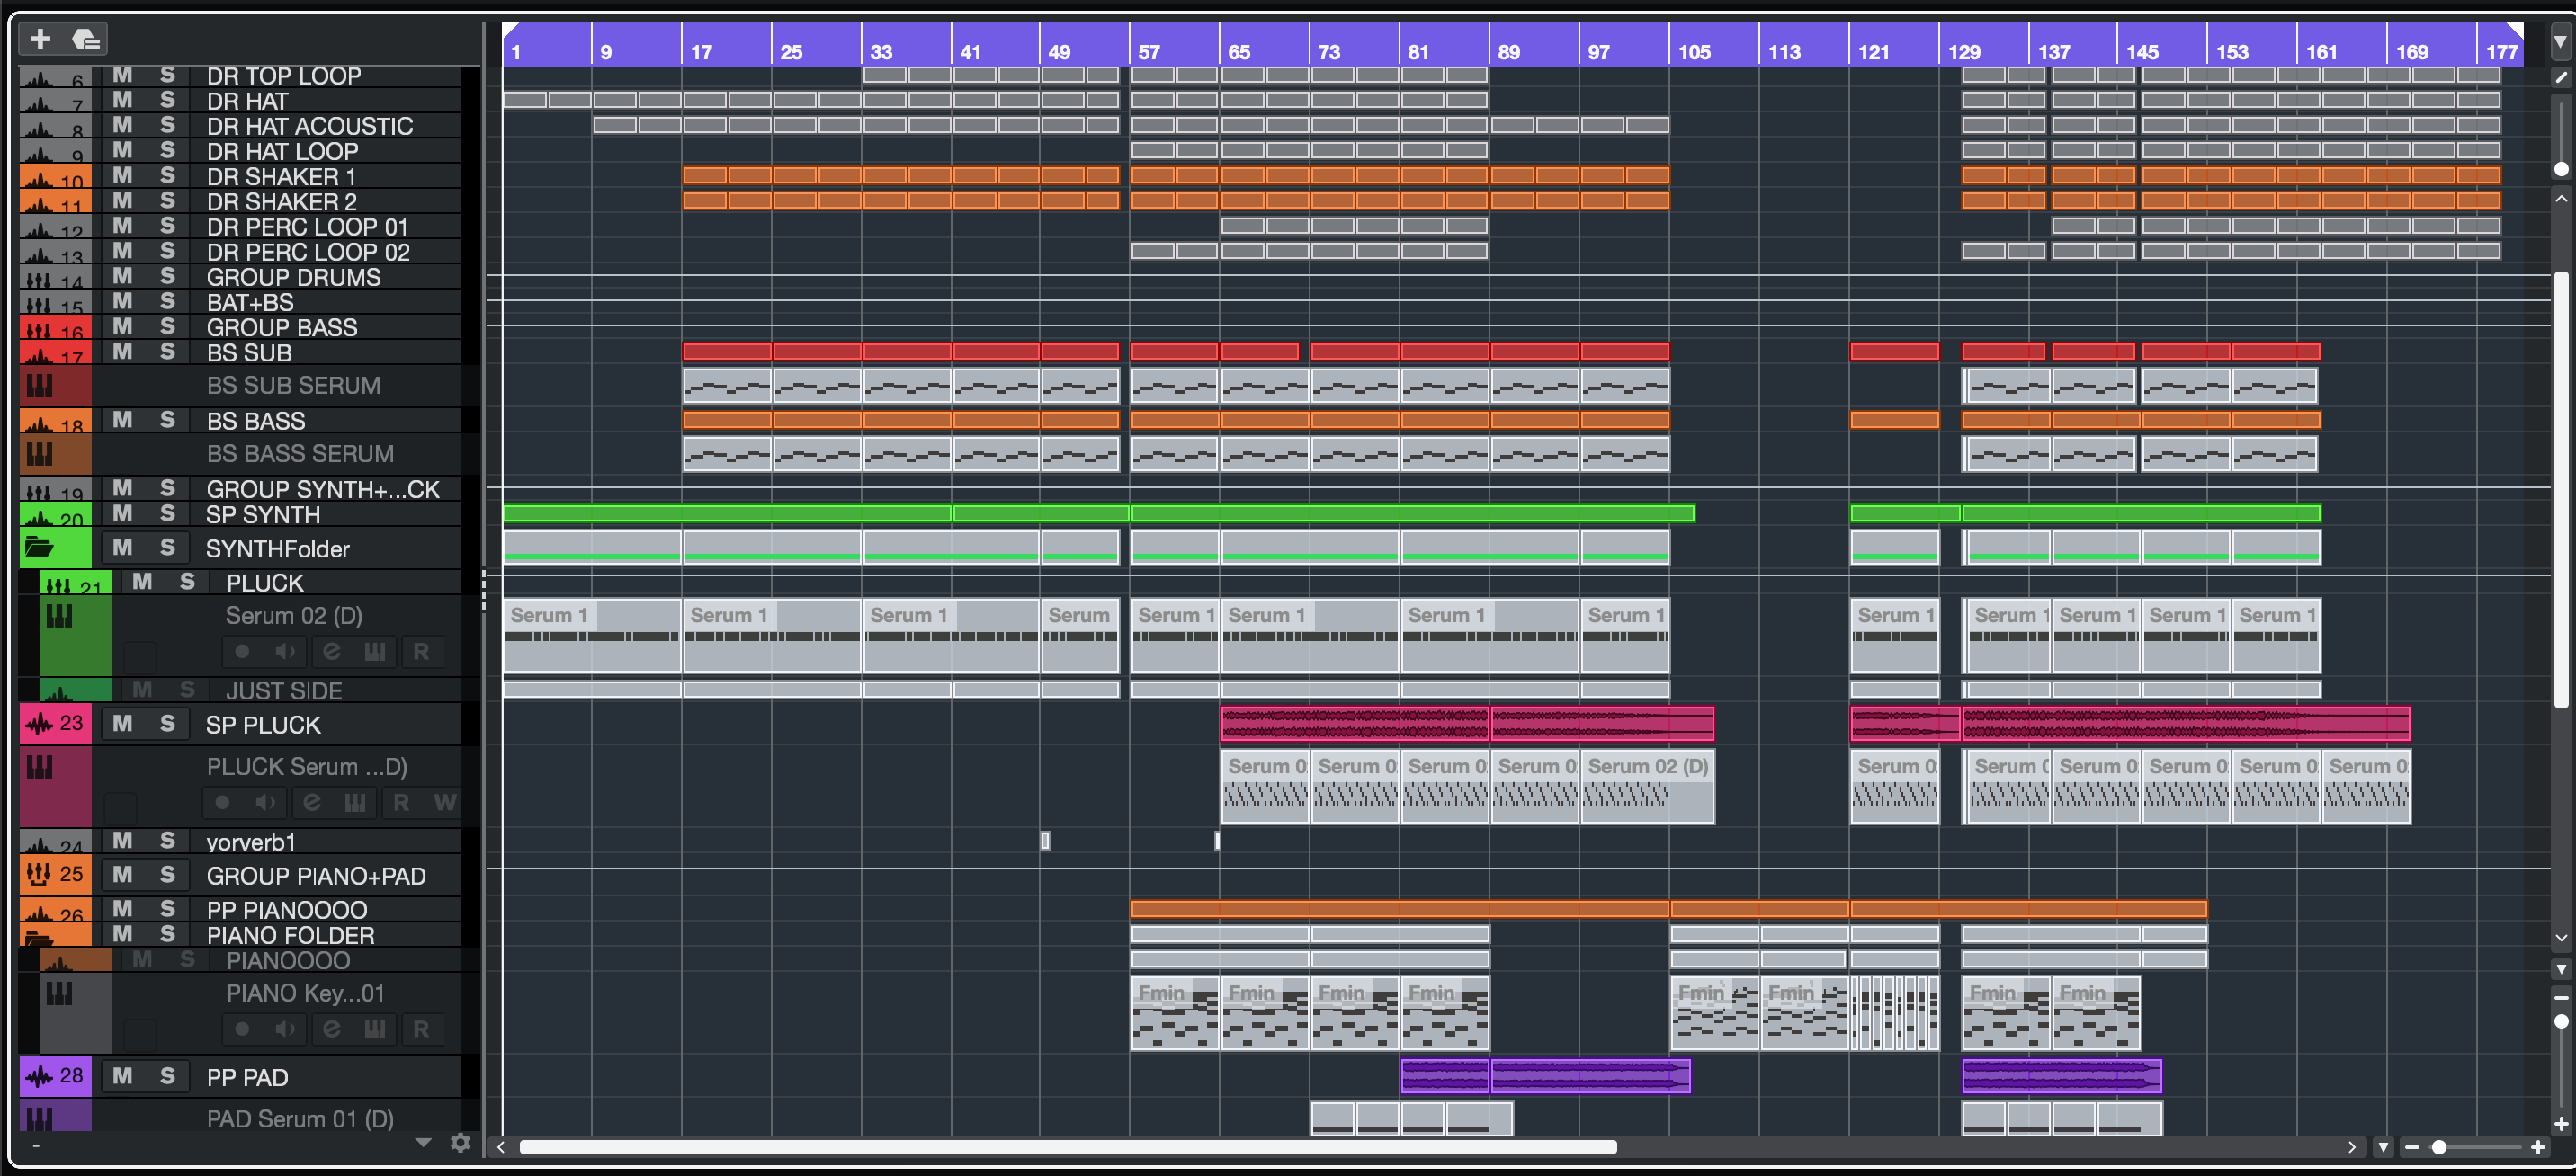Solo the SP SYNTH track
The height and width of the screenshot is (1176, 2576).
pos(167,514)
